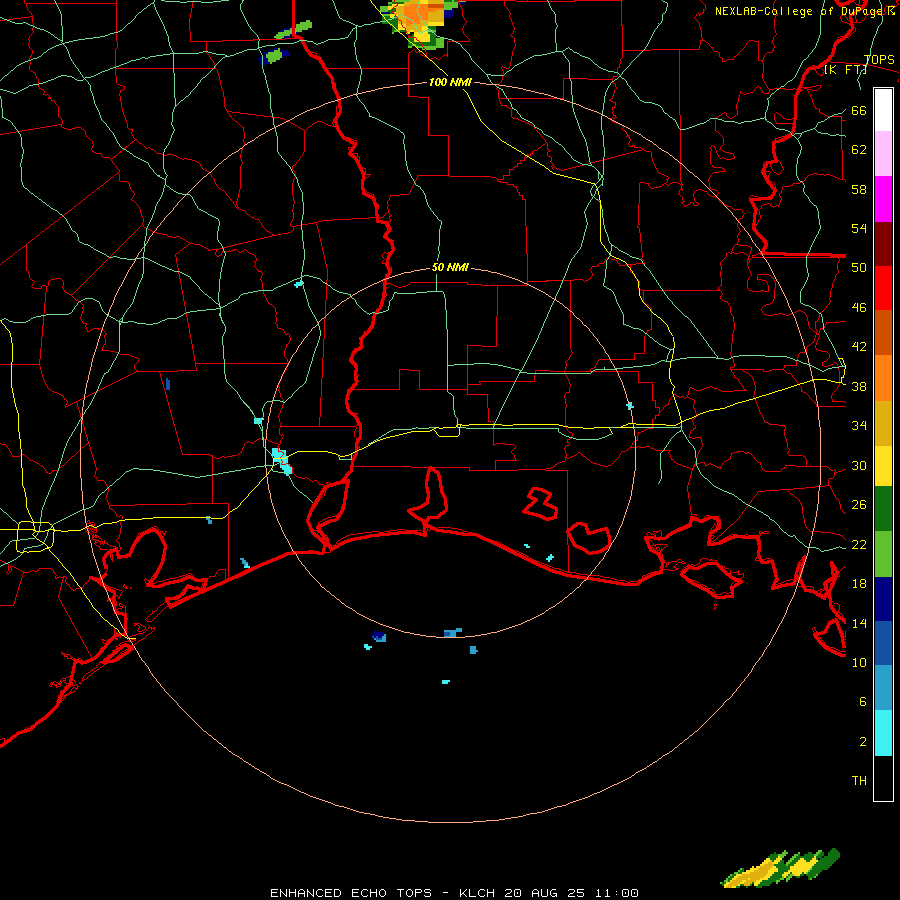Image resolution: width=900 pixels, height=900 pixels.
Task: Click the legend value '2'
Action: (x=862, y=741)
